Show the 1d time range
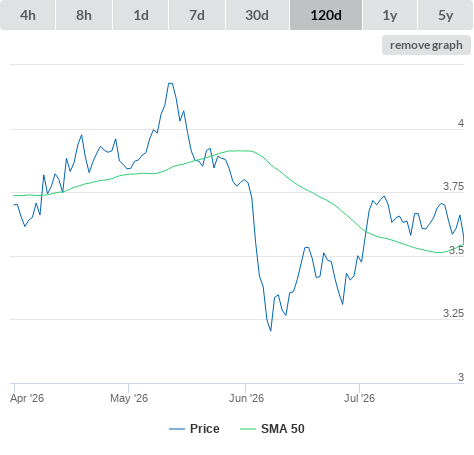Image resolution: width=474 pixels, height=455 pixels. [x=141, y=15]
